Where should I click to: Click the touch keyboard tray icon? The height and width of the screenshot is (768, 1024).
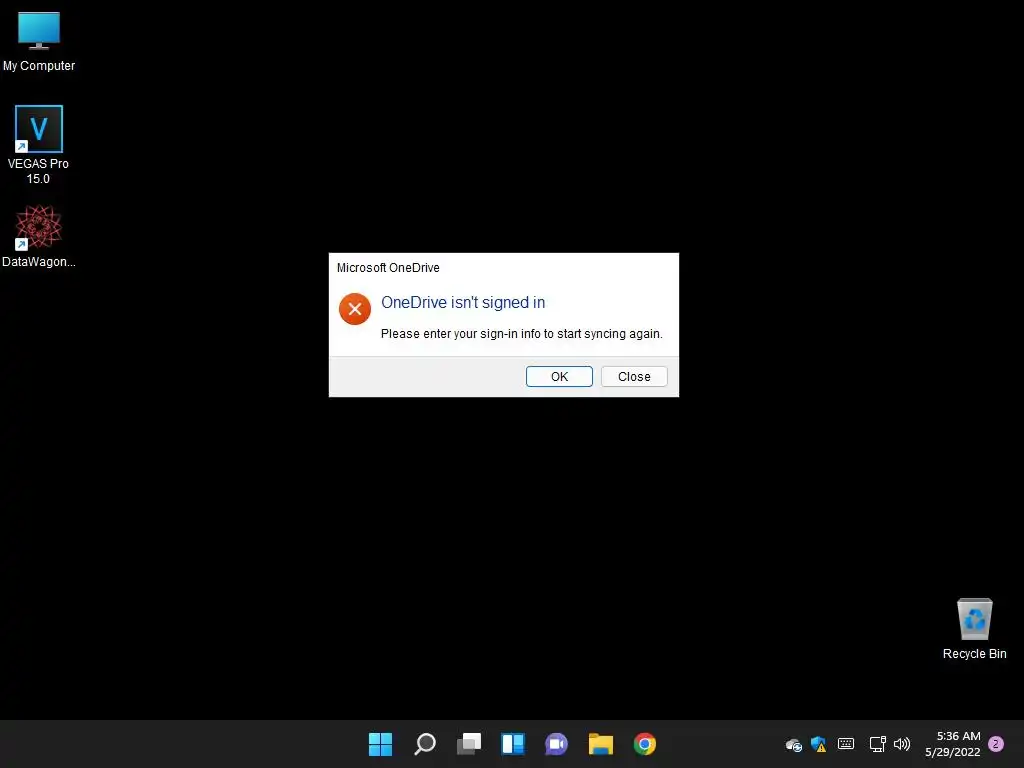[846, 744]
